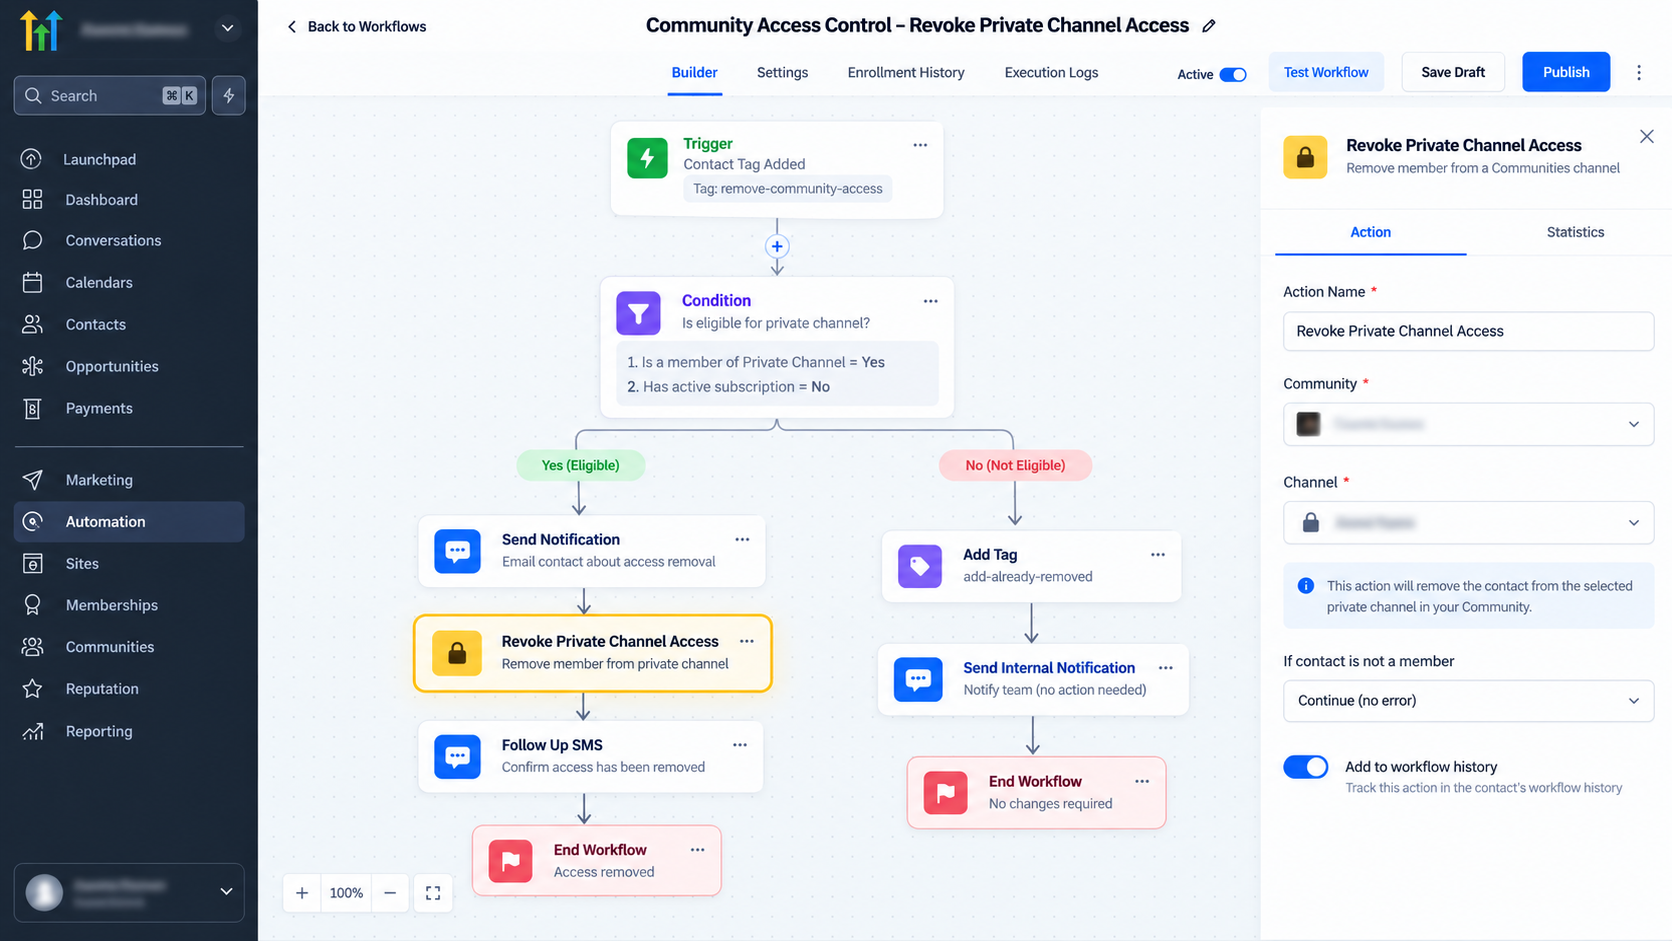Open If contact is not a member dropdown
Viewport: 1672px width, 941px height.
pyautogui.click(x=1468, y=701)
